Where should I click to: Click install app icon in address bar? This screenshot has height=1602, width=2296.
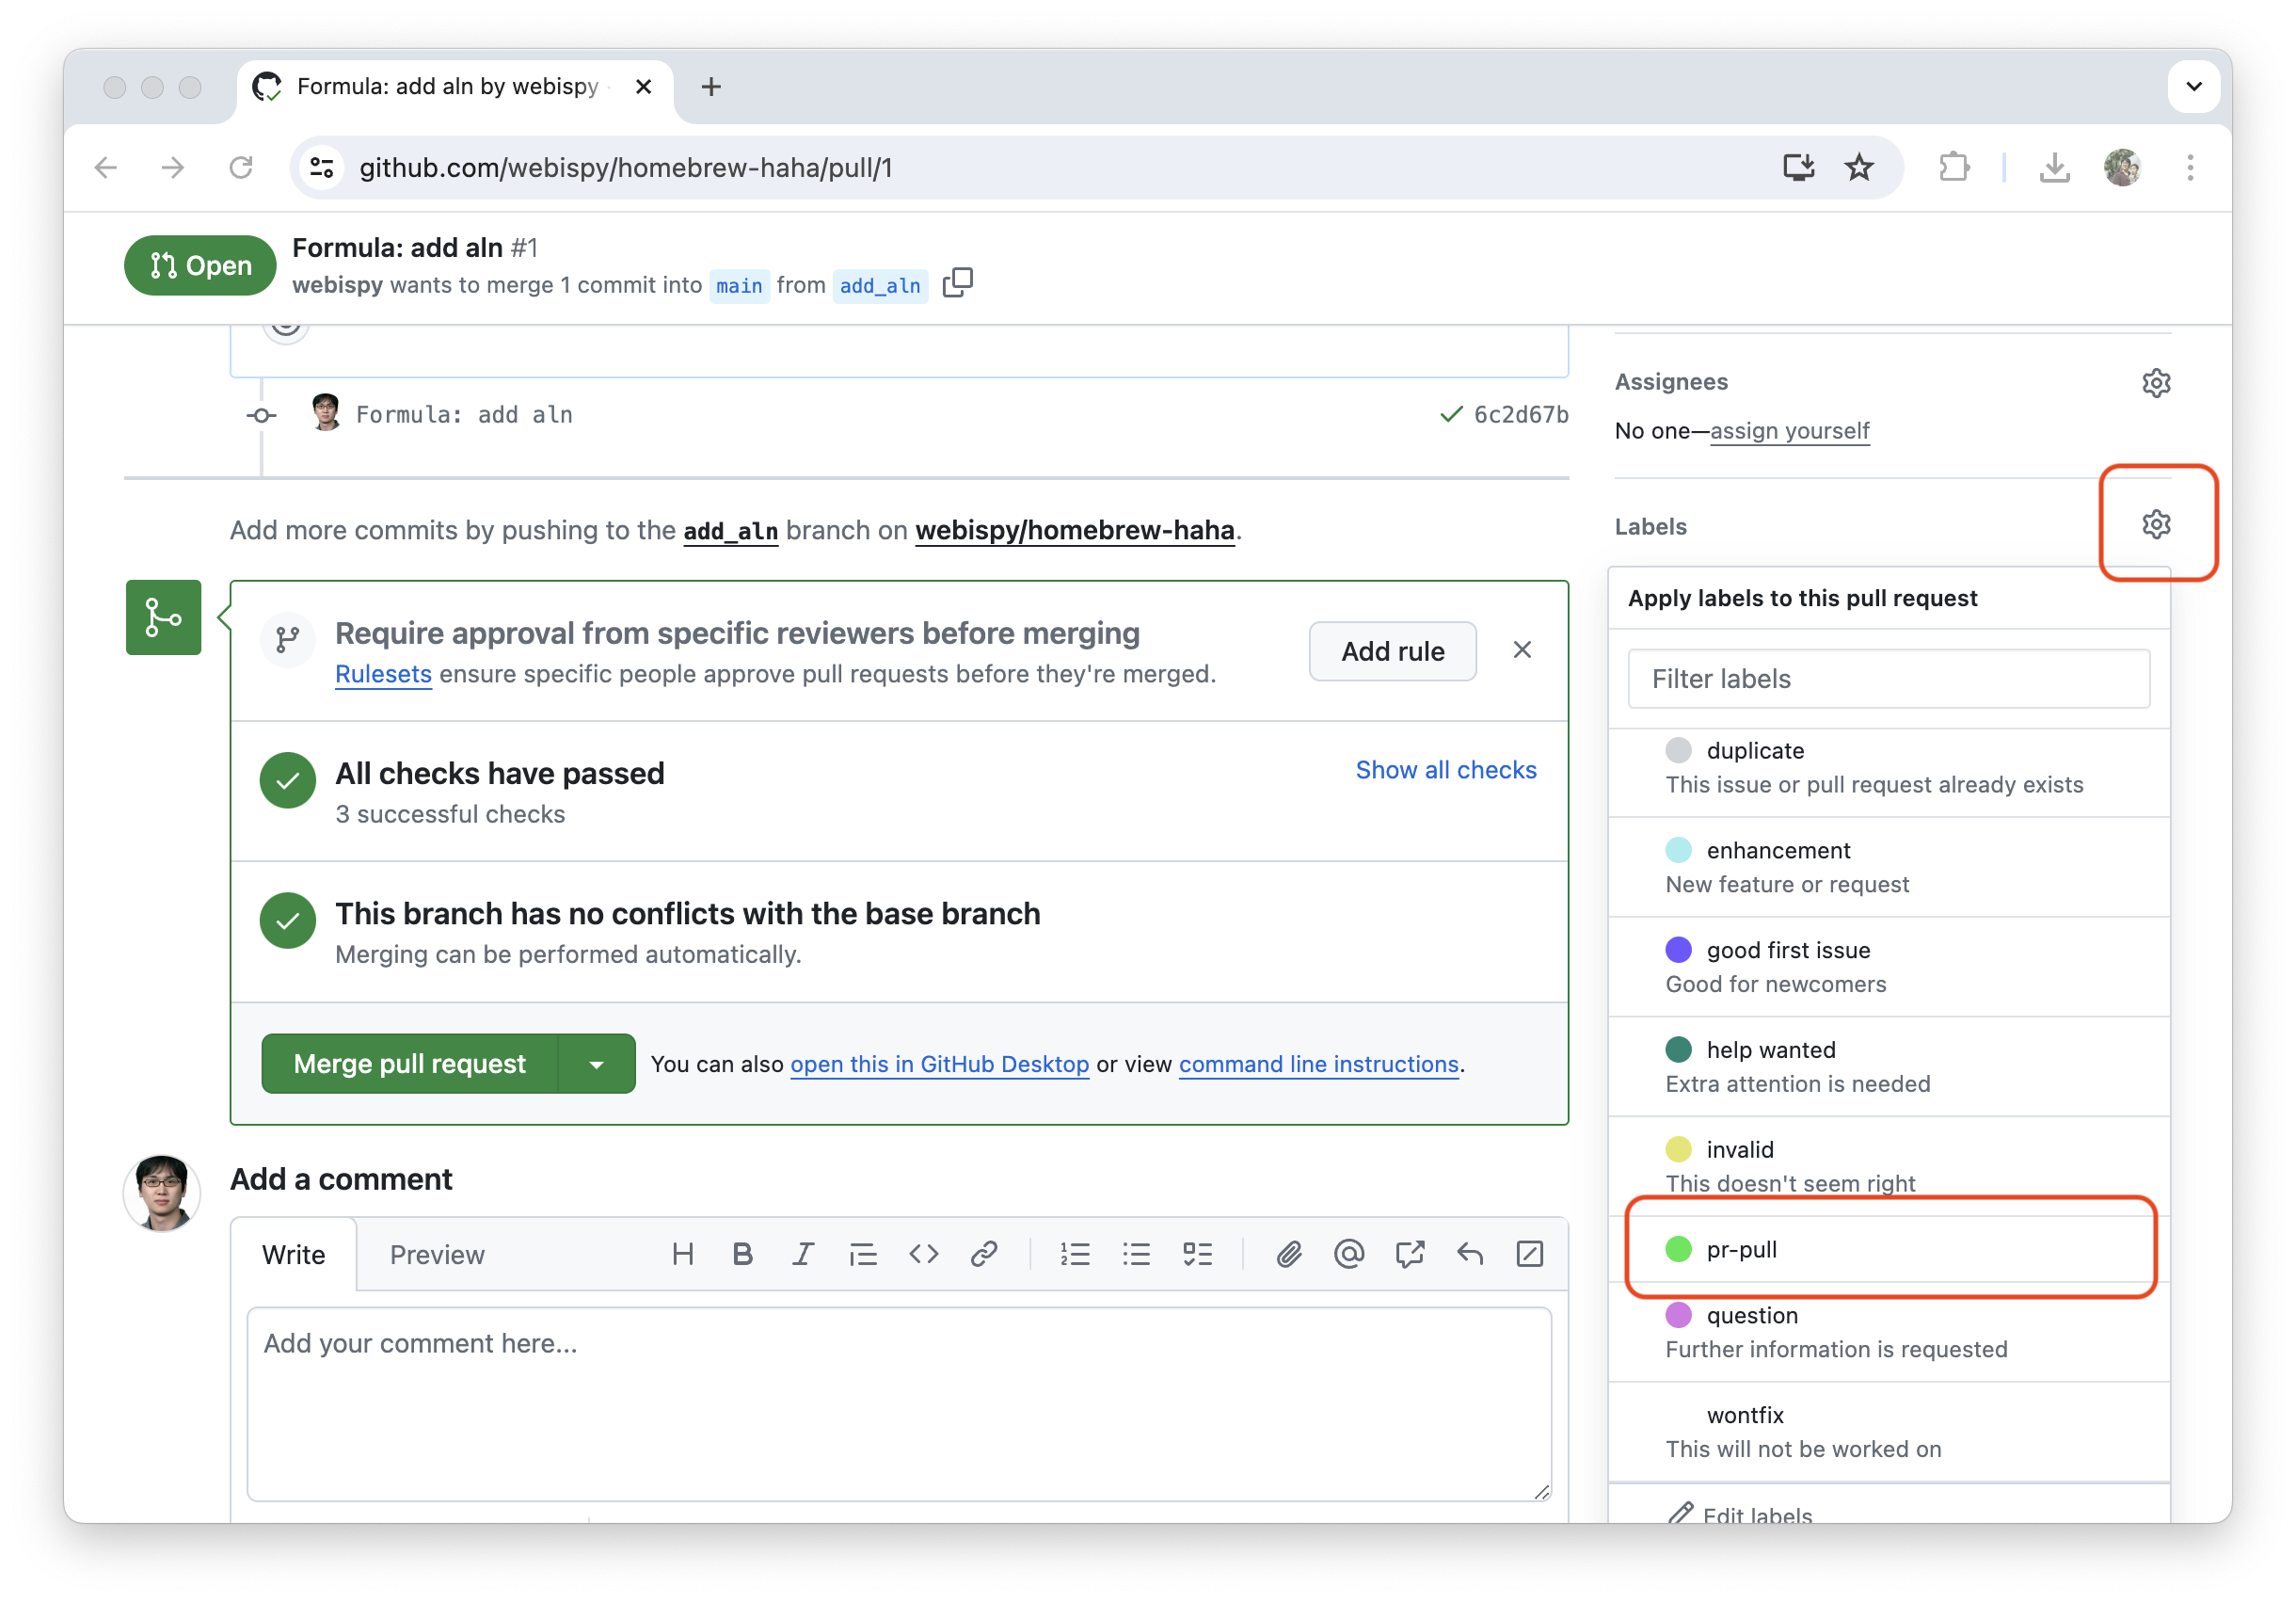pos(1797,167)
